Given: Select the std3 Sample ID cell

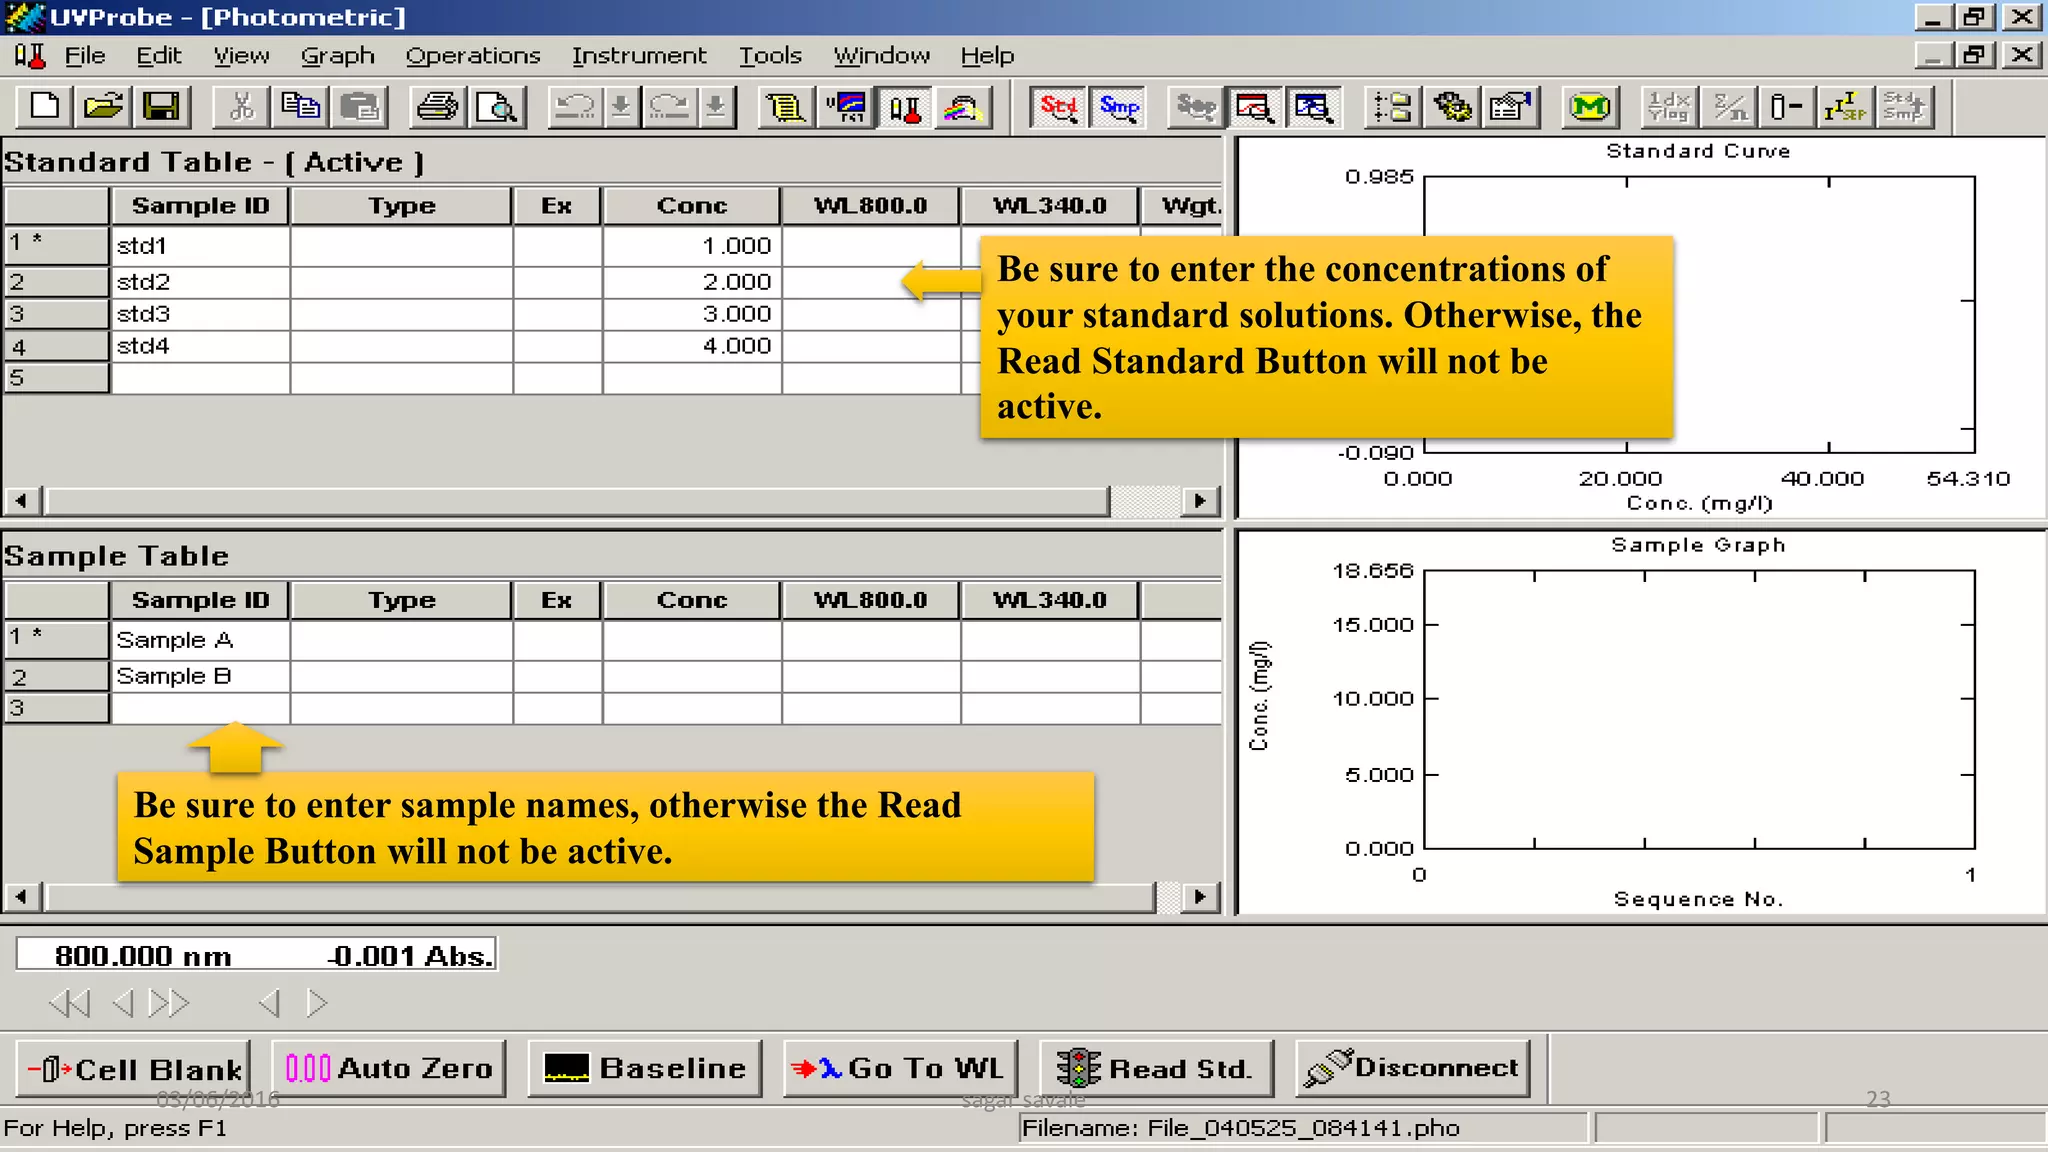Looking at the screenshot, I should pos(200,314).
